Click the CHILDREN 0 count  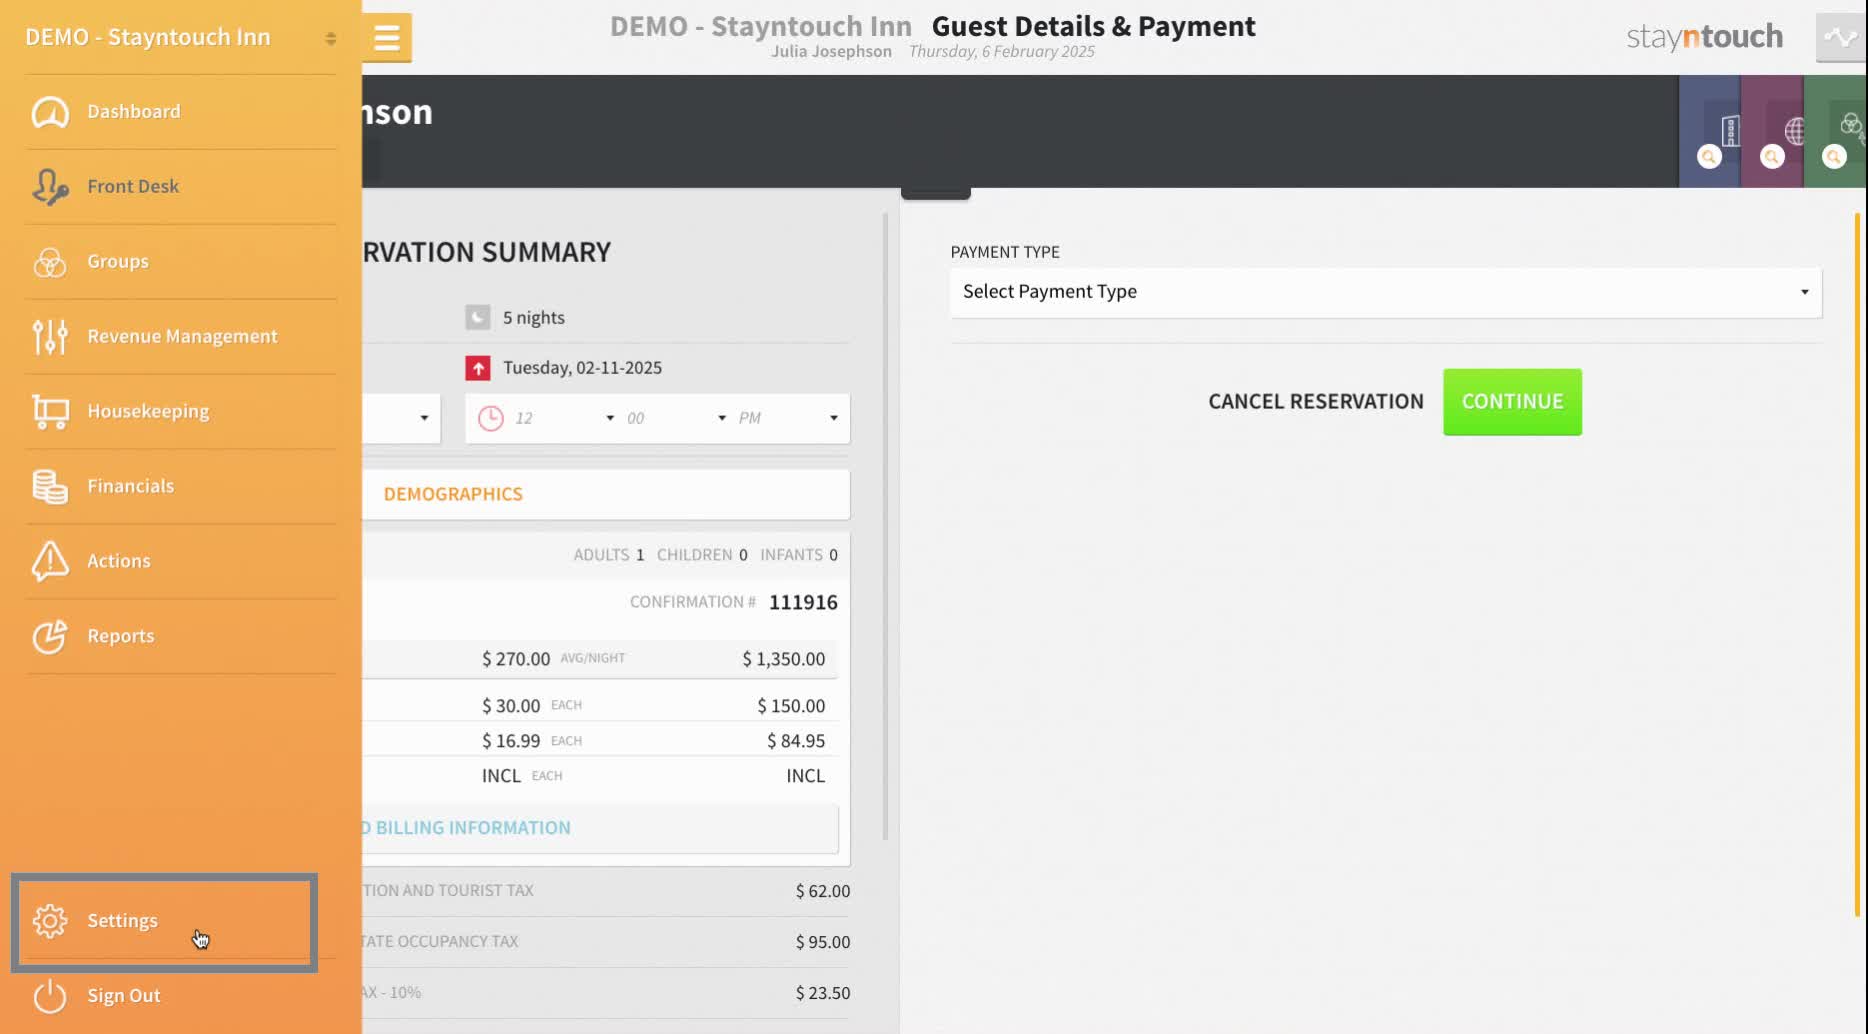pyautogui.click(x=702, y=555)
